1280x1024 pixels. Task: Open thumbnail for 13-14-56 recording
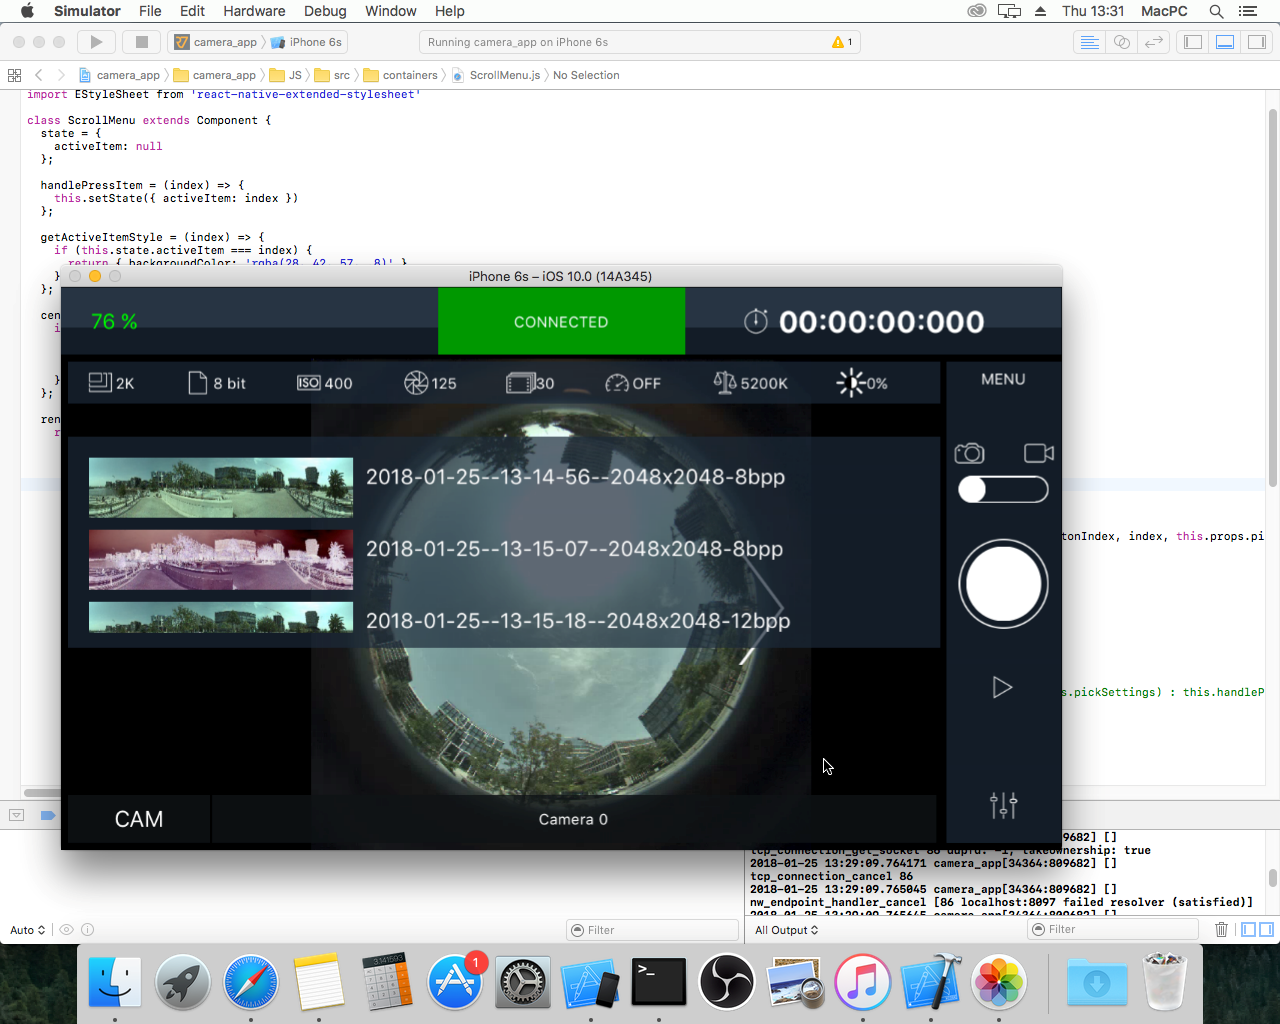point(221,487)
